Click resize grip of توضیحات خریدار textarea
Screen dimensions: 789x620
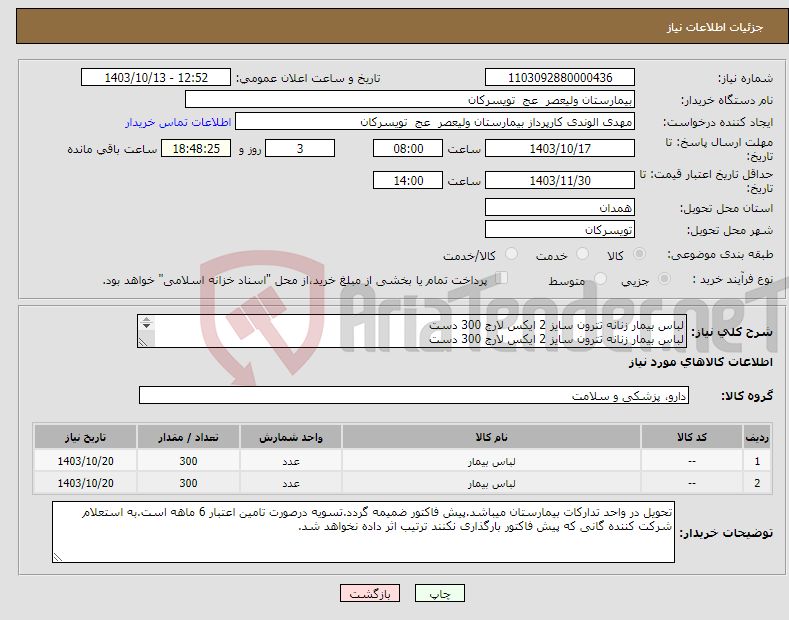58,557
